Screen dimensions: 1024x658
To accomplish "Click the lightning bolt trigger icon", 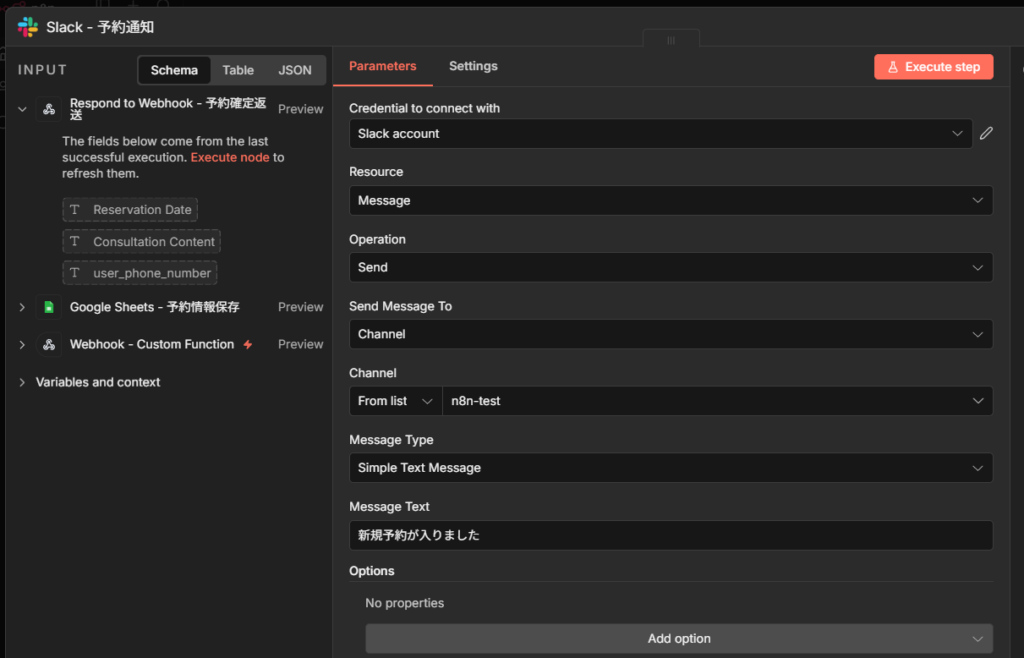I will [x=248, y=345].
